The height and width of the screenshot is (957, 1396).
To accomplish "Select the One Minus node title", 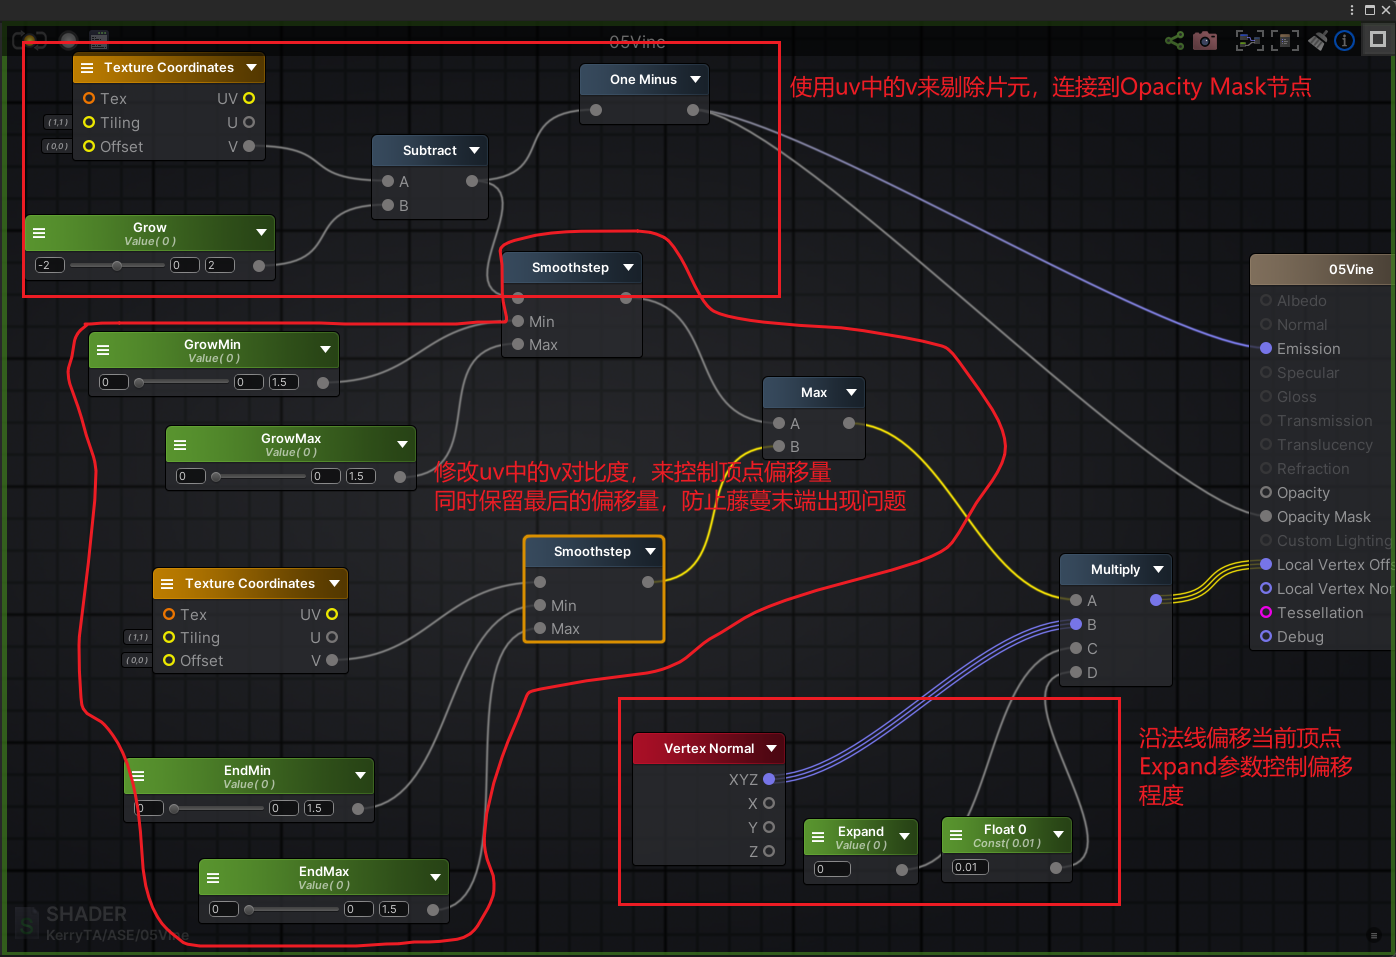I will (x=643, y=79).
